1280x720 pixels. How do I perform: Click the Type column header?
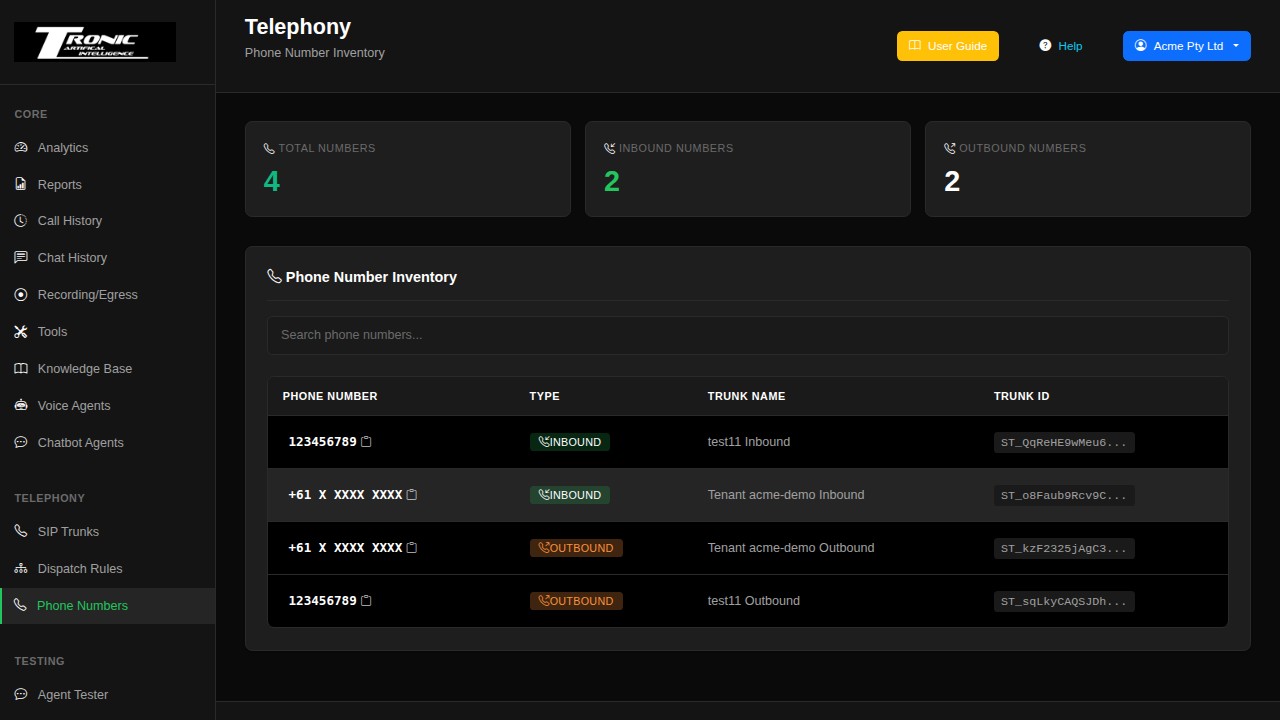(545, 396)
